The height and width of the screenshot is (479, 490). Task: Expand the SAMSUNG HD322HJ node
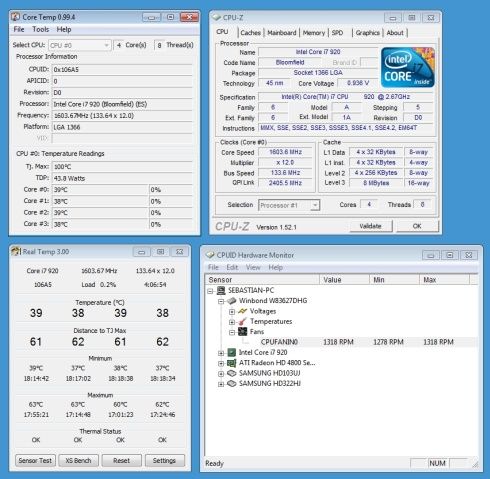(x=221, y=384)
